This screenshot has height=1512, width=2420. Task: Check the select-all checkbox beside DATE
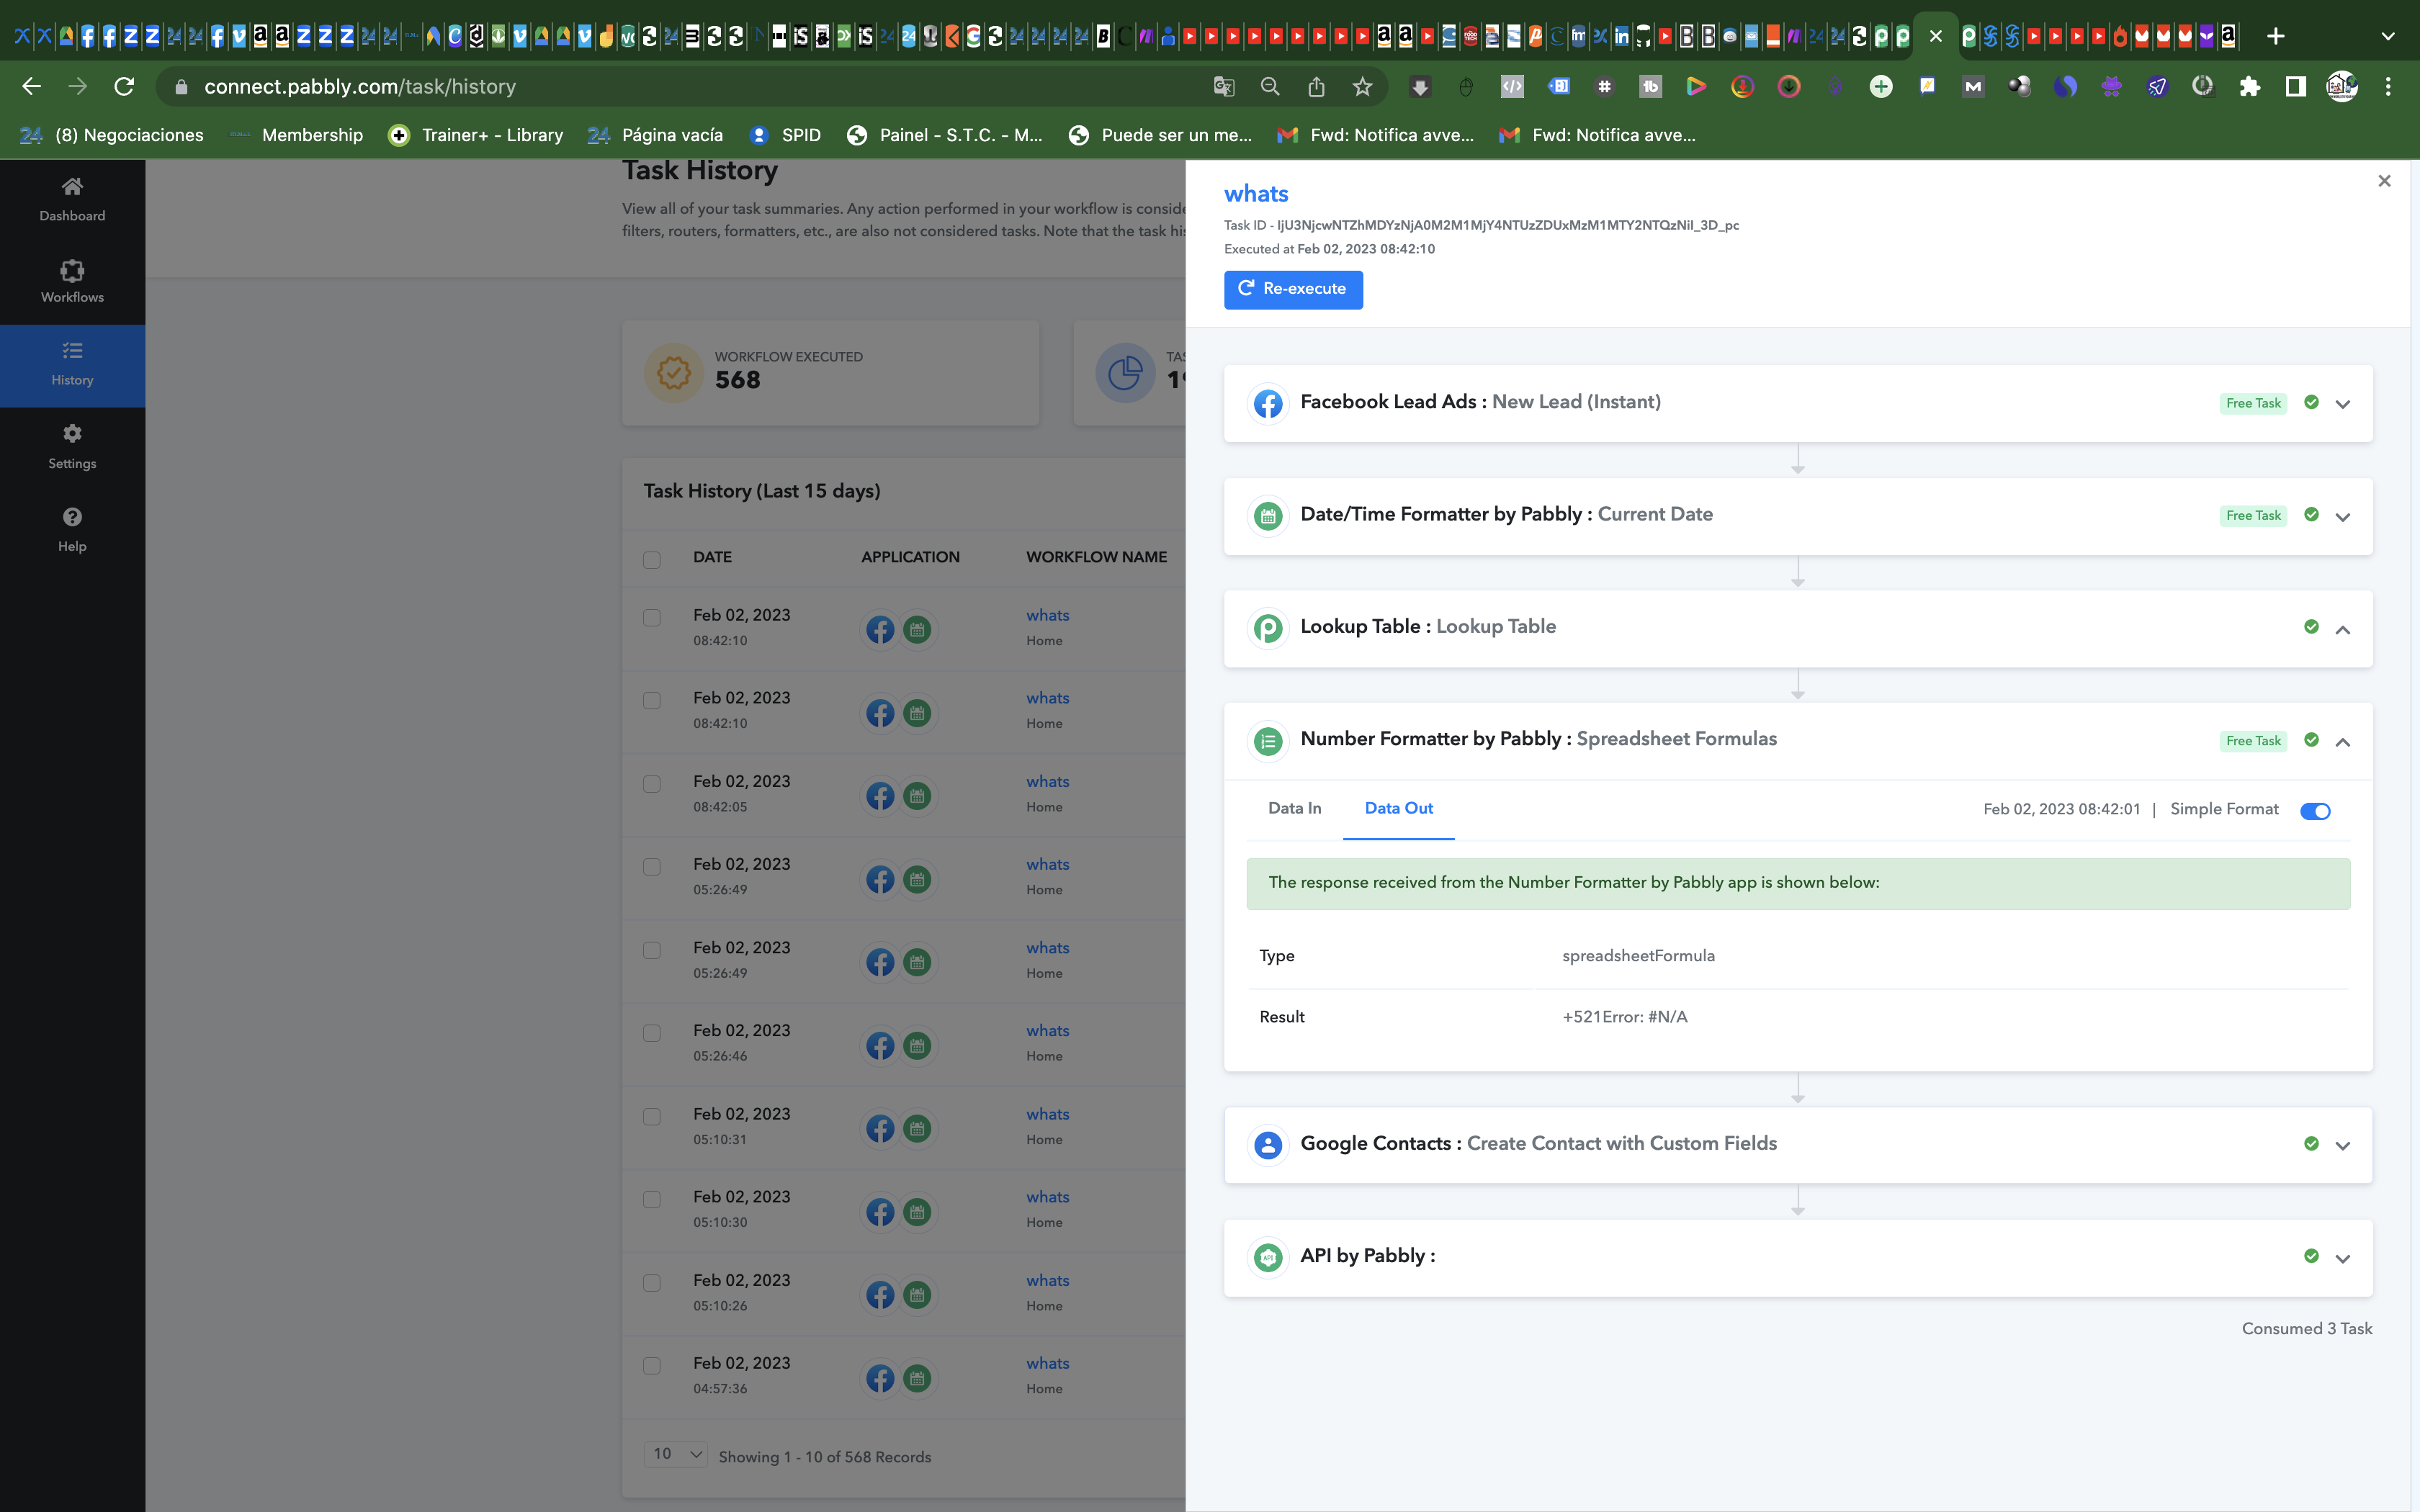coord(652,559)
